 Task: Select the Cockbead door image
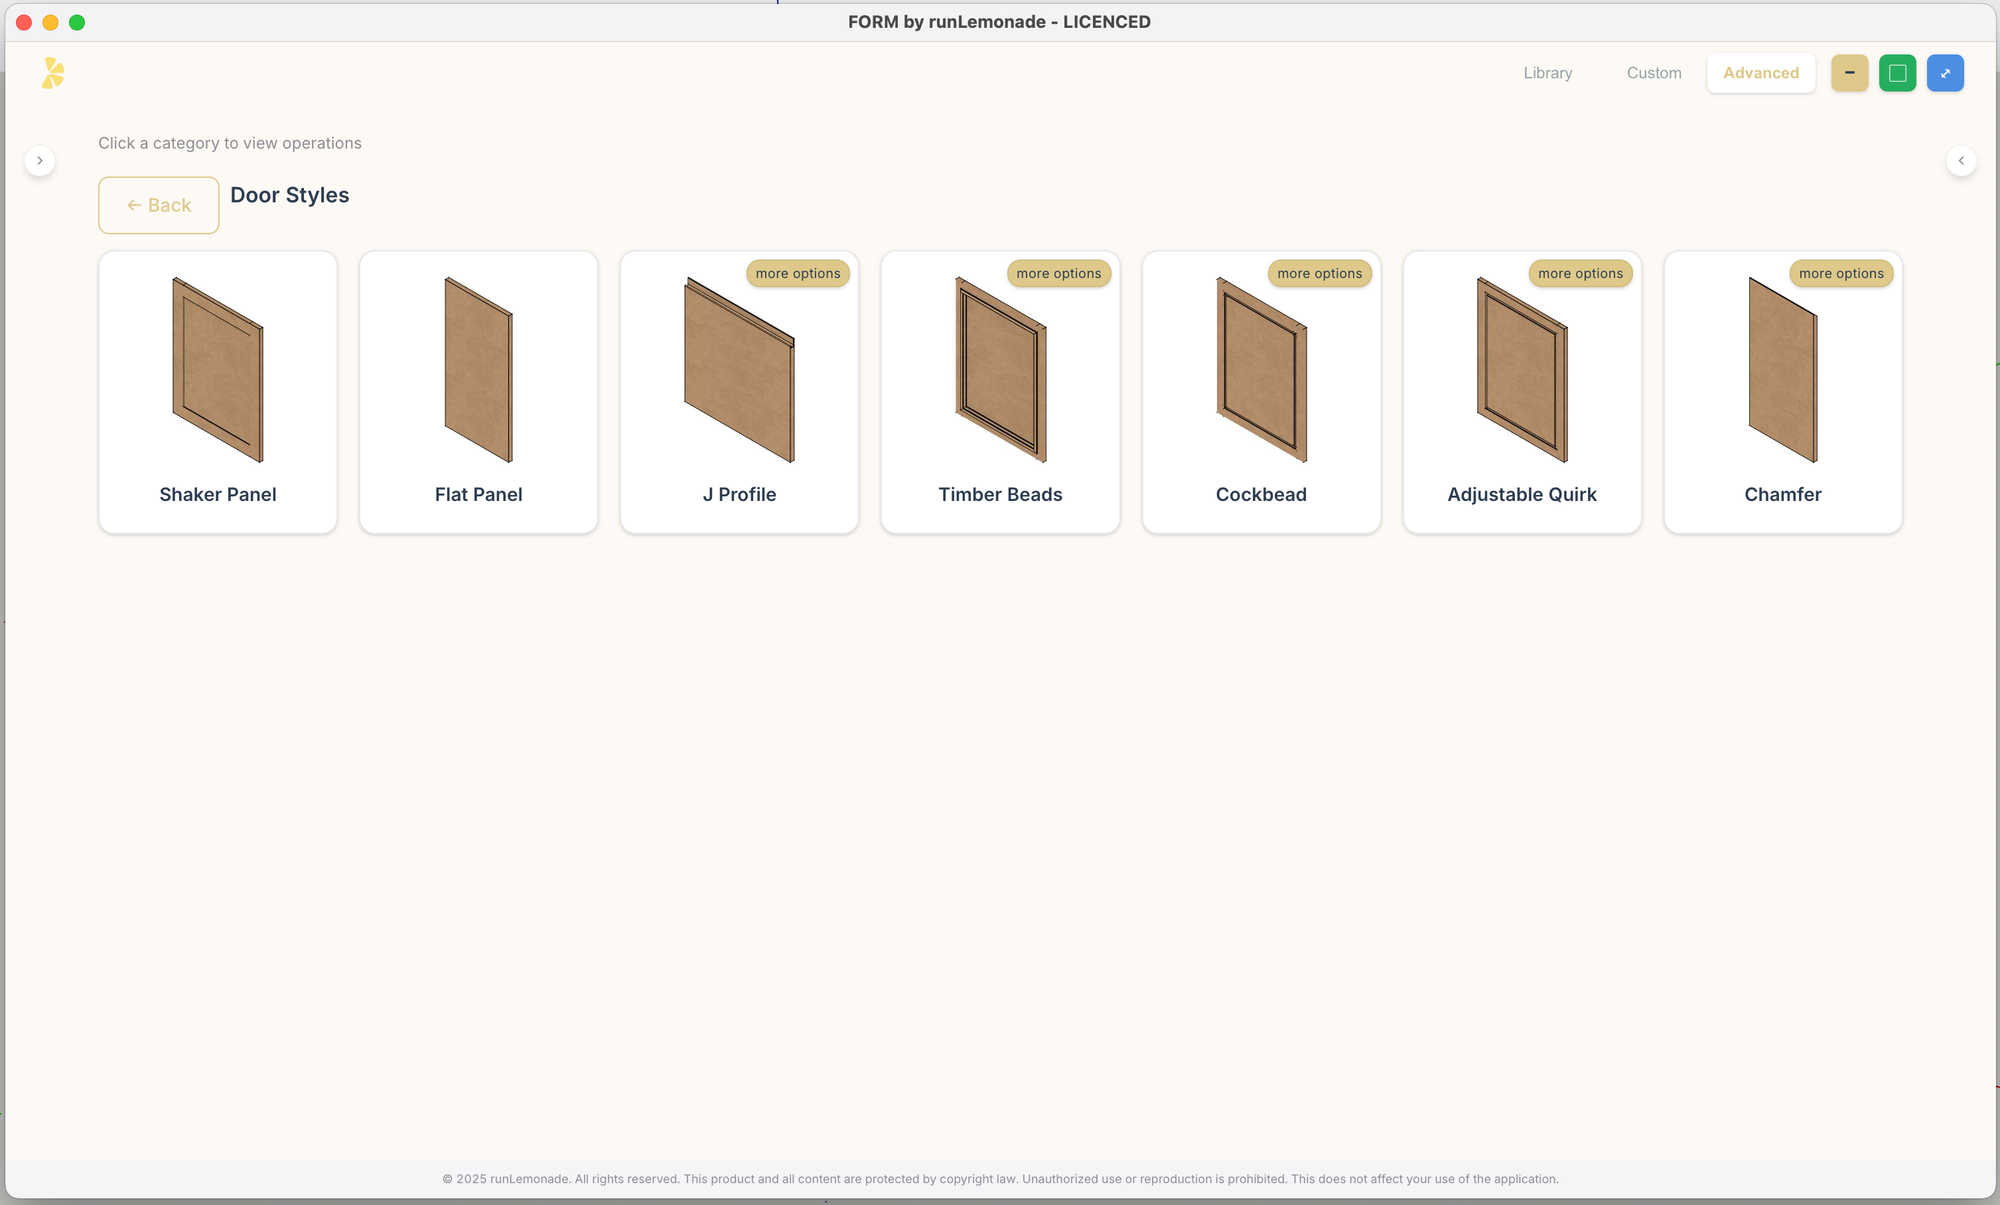tap(1261, 370)
